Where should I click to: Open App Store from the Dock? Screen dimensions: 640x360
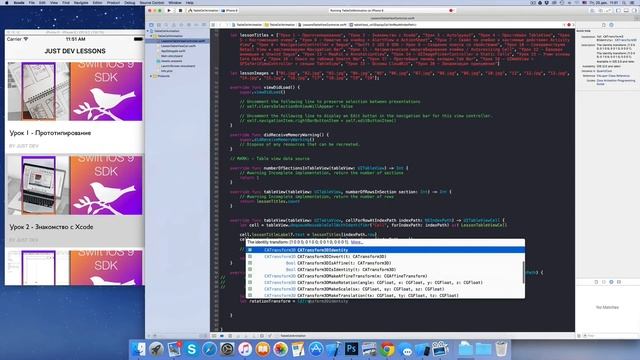[x=316, y=349]
